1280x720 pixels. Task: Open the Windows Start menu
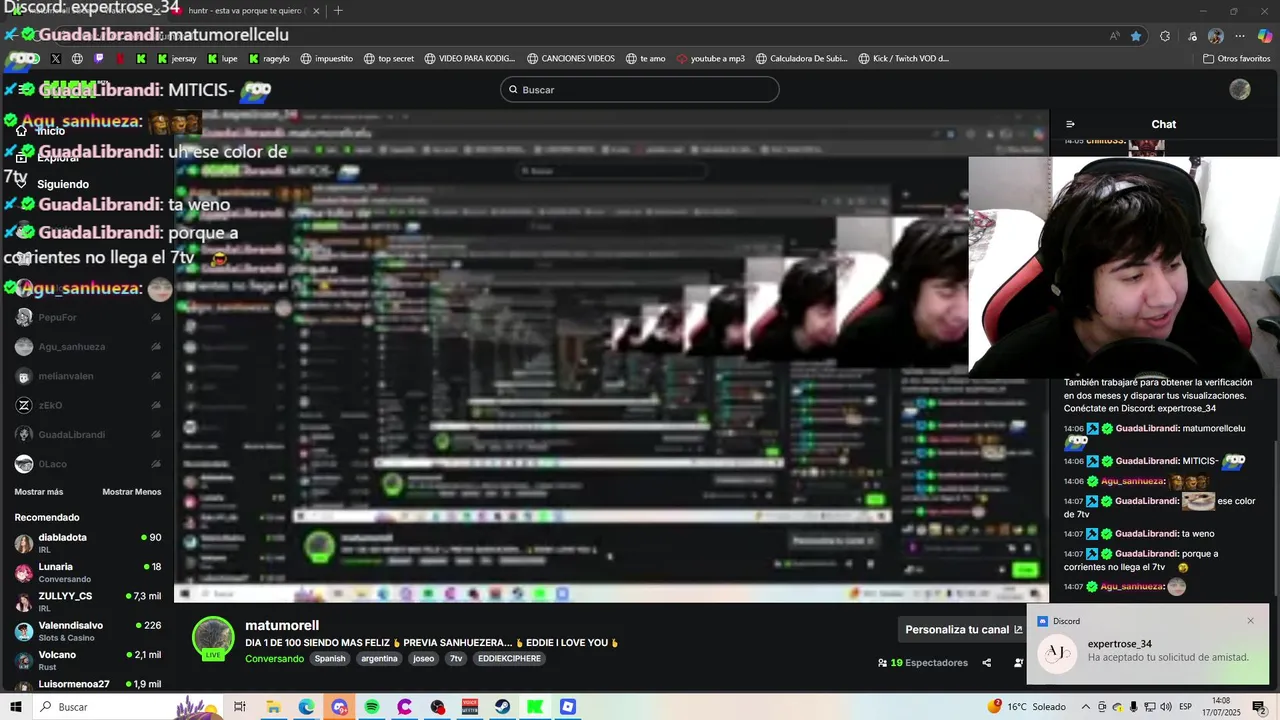coord(15,707)
